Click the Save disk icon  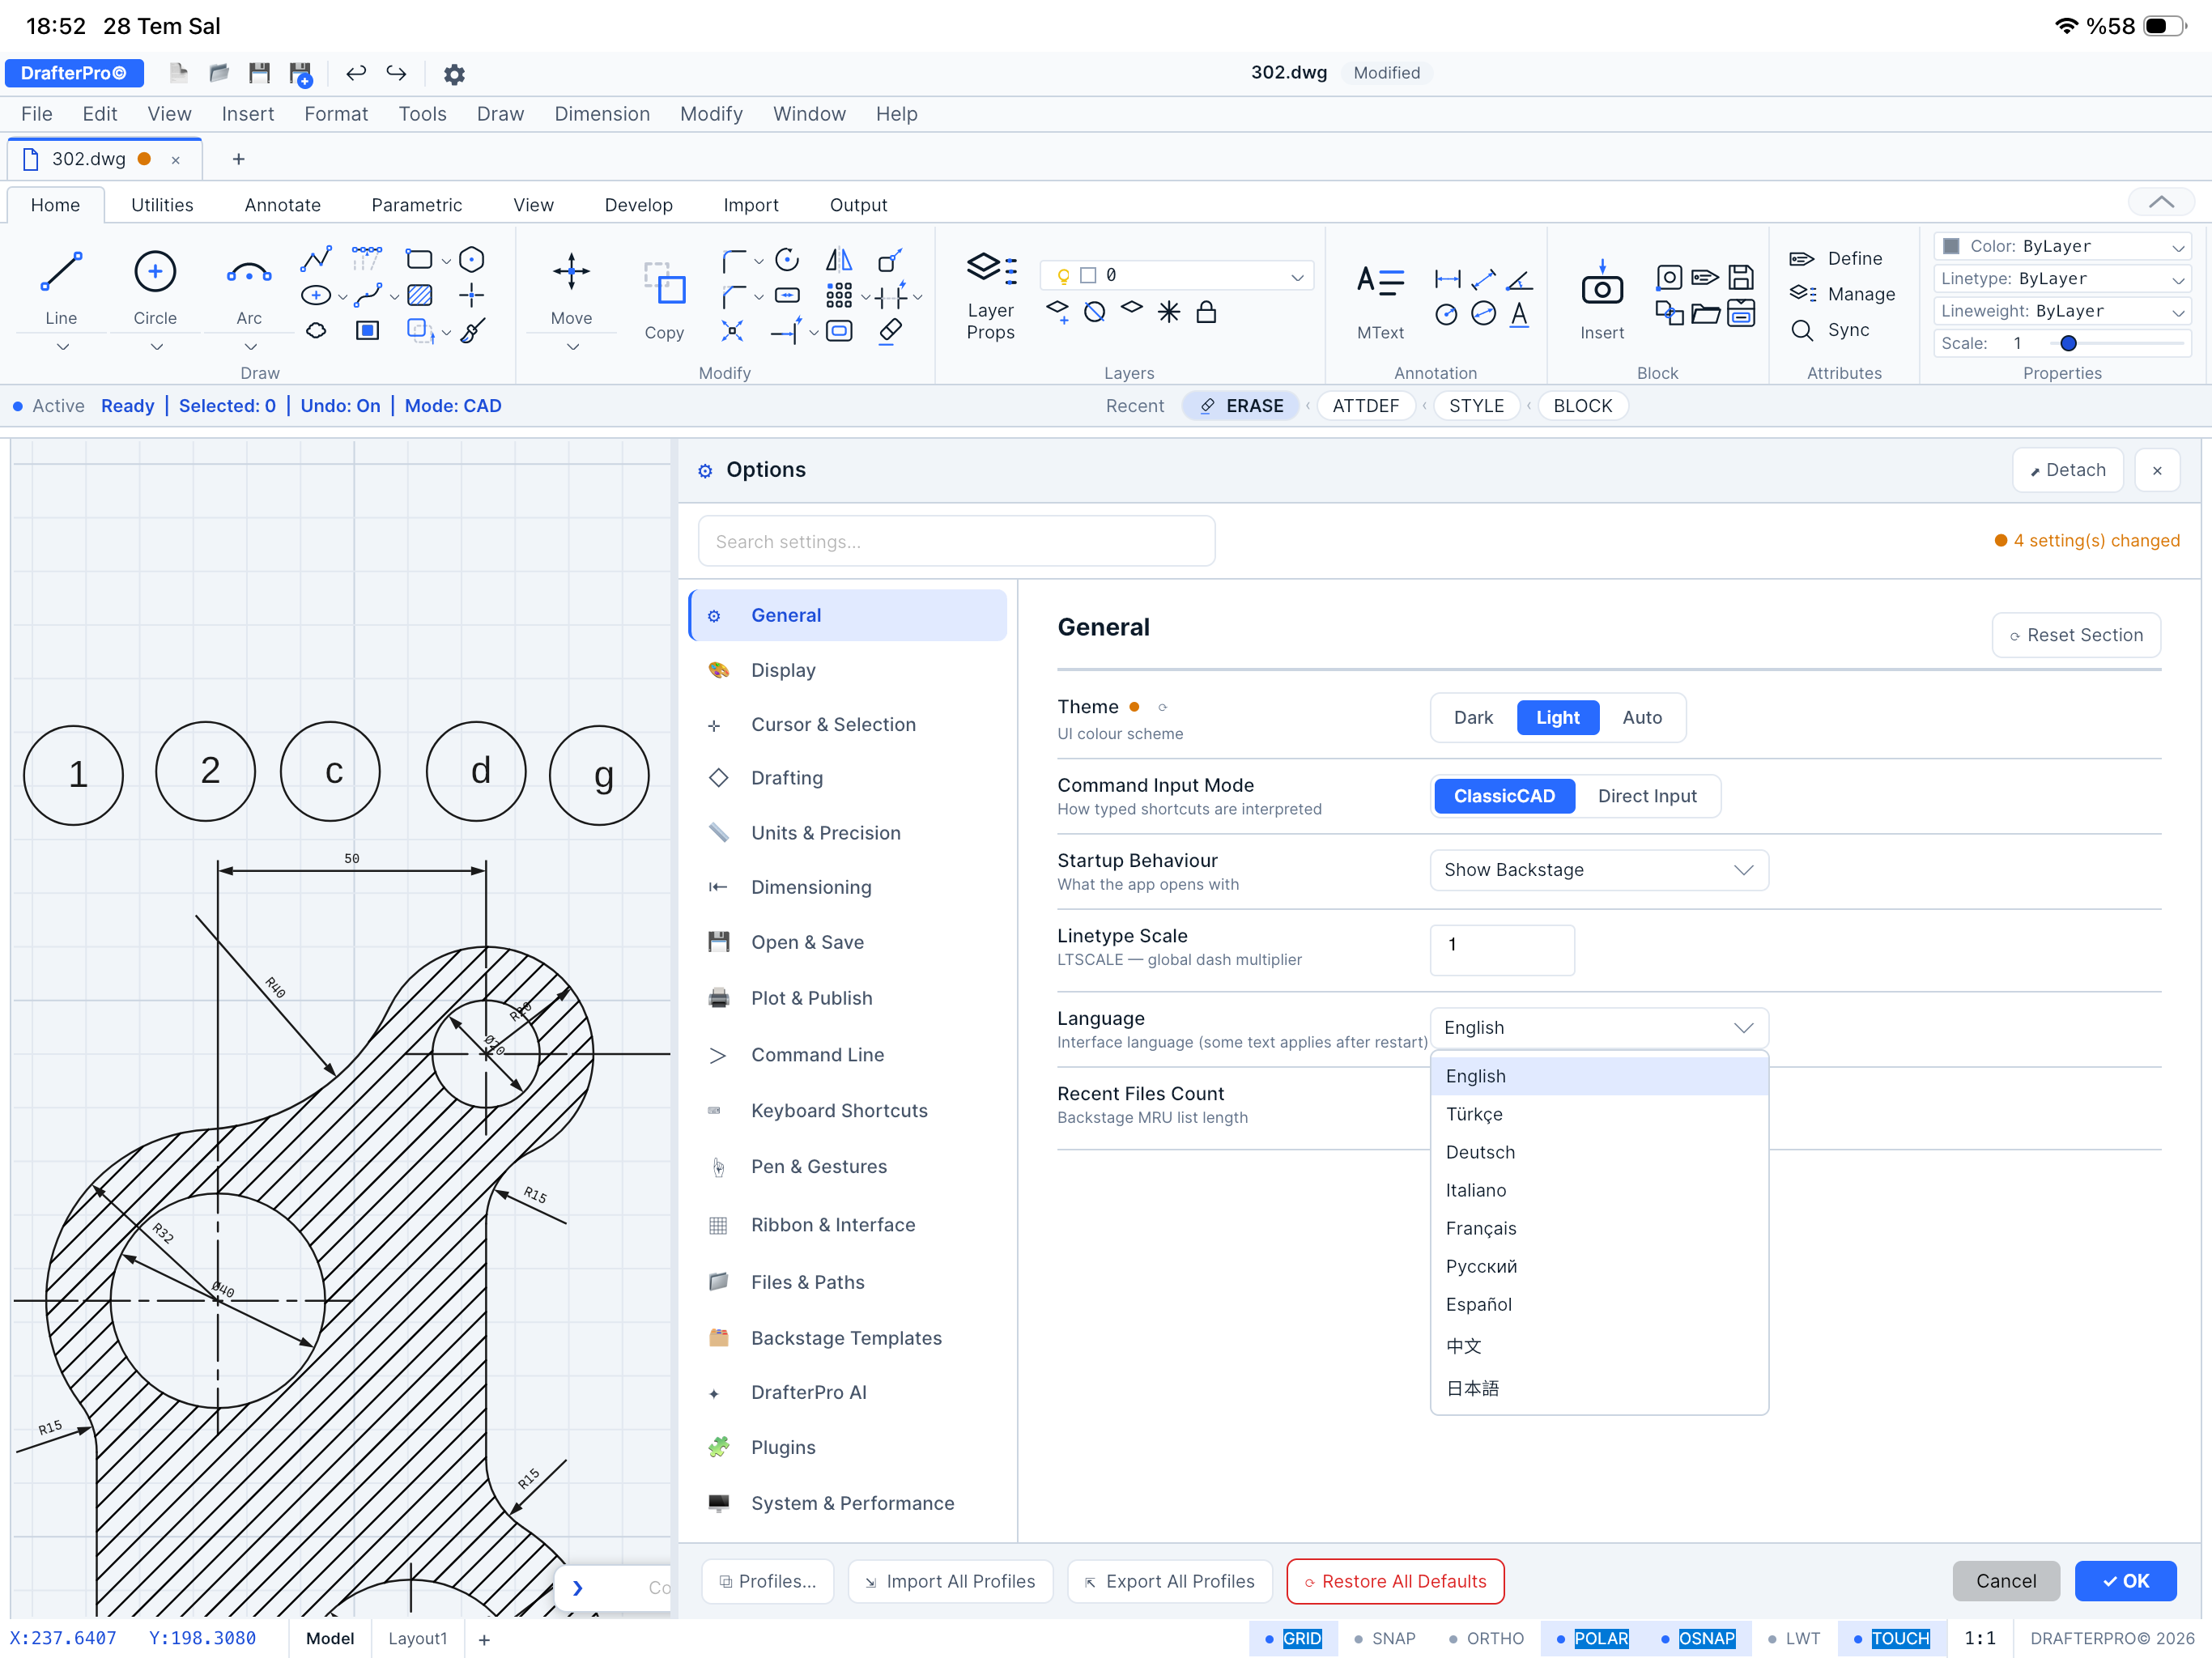[x=260, y=73]
